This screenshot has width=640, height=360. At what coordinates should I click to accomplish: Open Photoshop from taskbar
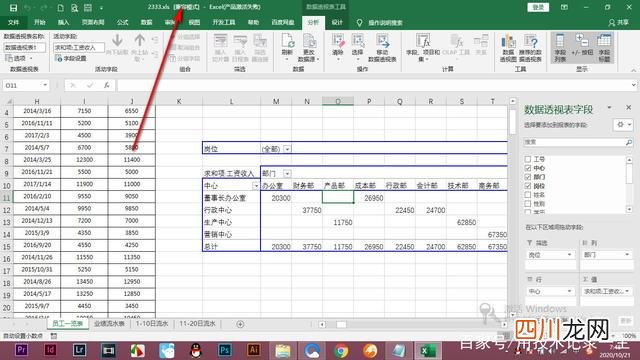tap(224, 350)
